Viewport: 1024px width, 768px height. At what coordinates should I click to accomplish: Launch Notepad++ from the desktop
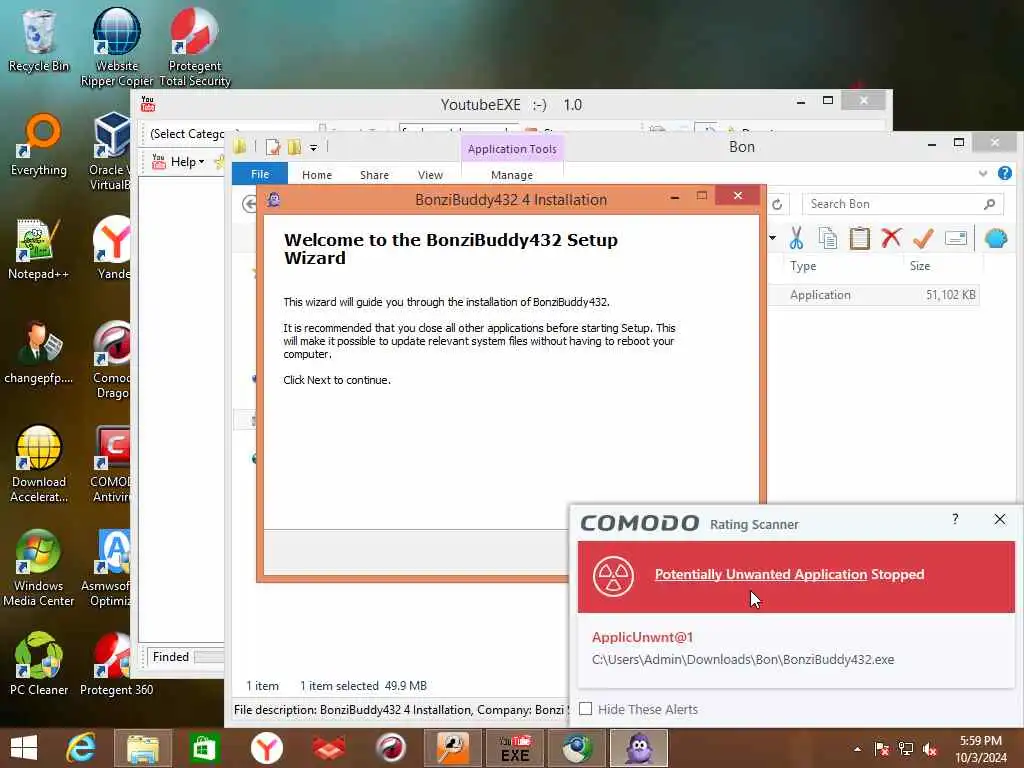tap(39, 249)
